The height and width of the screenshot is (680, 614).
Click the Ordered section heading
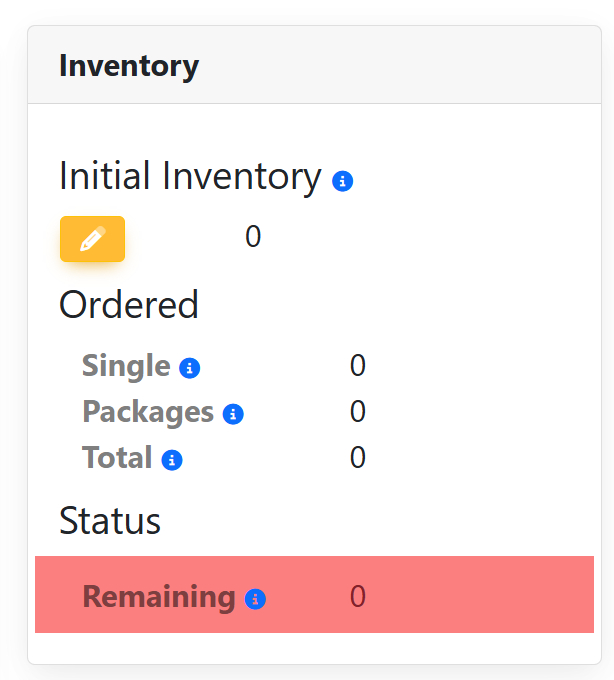[129, 305]
